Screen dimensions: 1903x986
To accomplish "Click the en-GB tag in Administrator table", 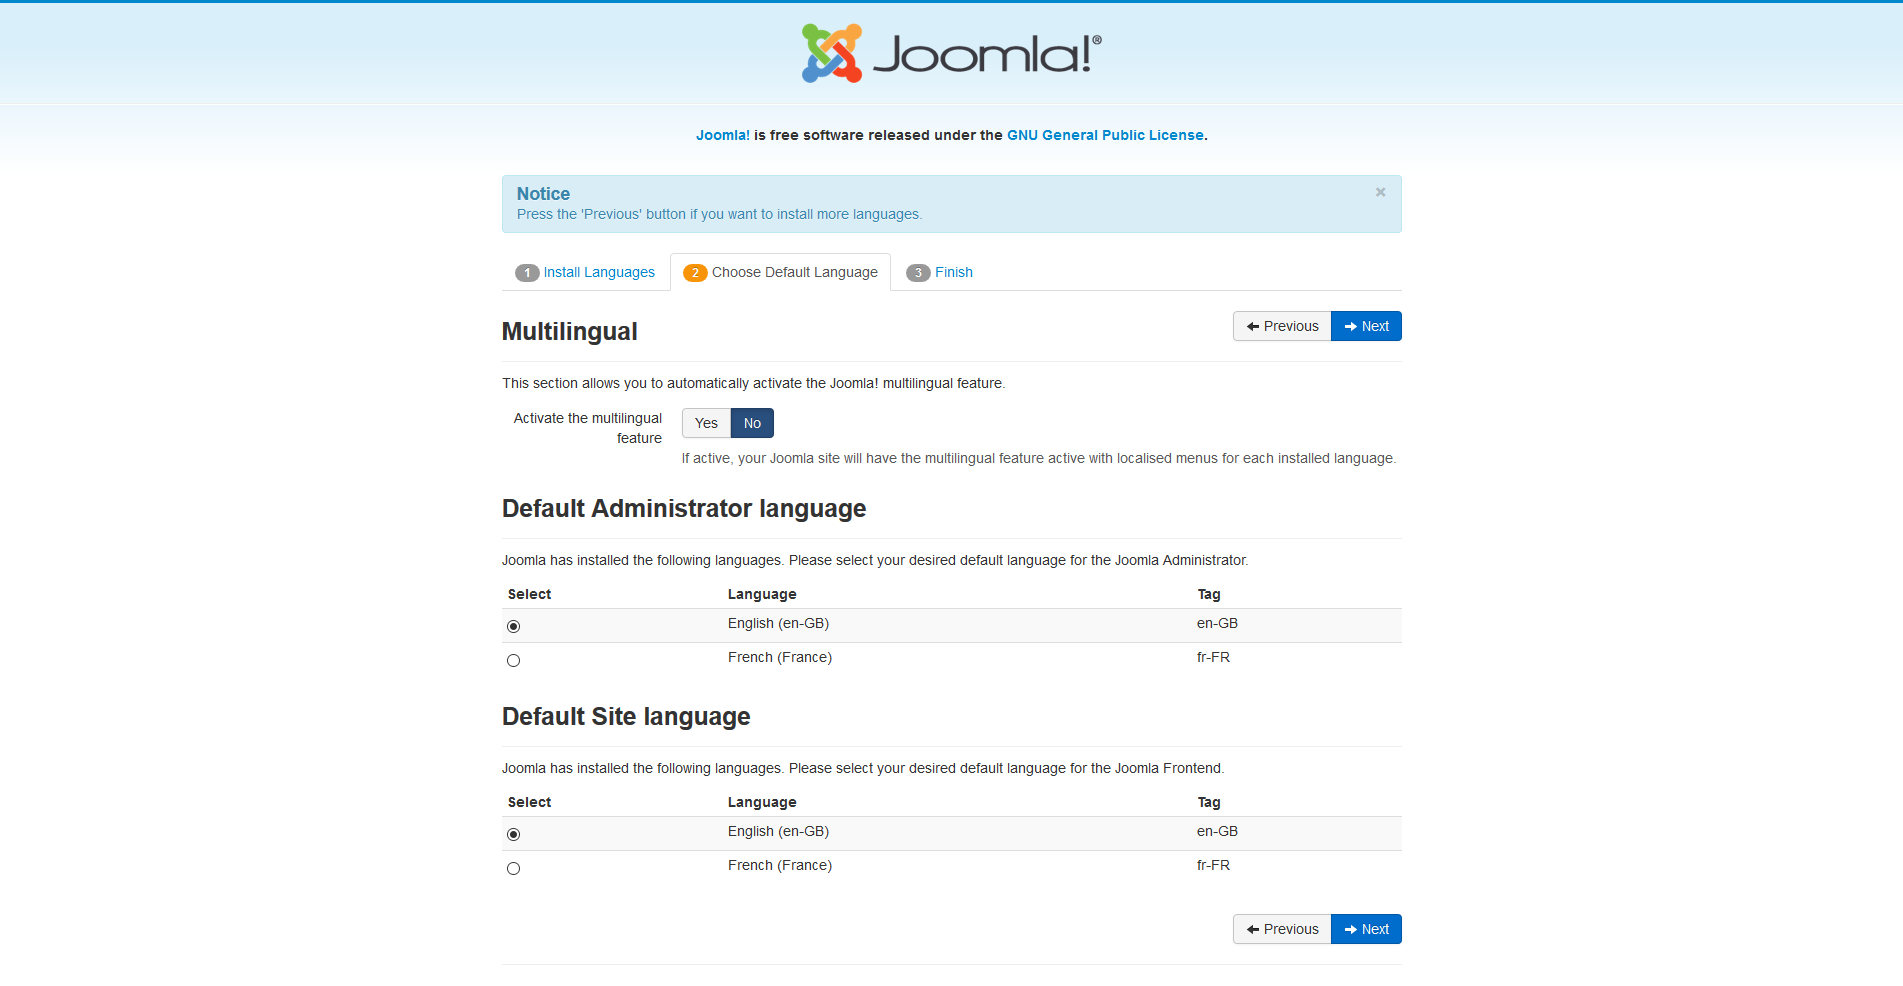I will click(1217, 623).
